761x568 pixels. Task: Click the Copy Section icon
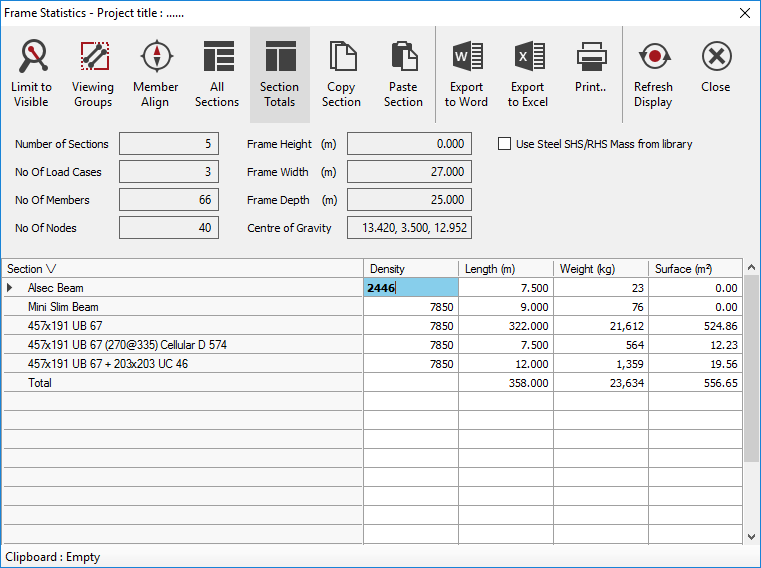341,70
